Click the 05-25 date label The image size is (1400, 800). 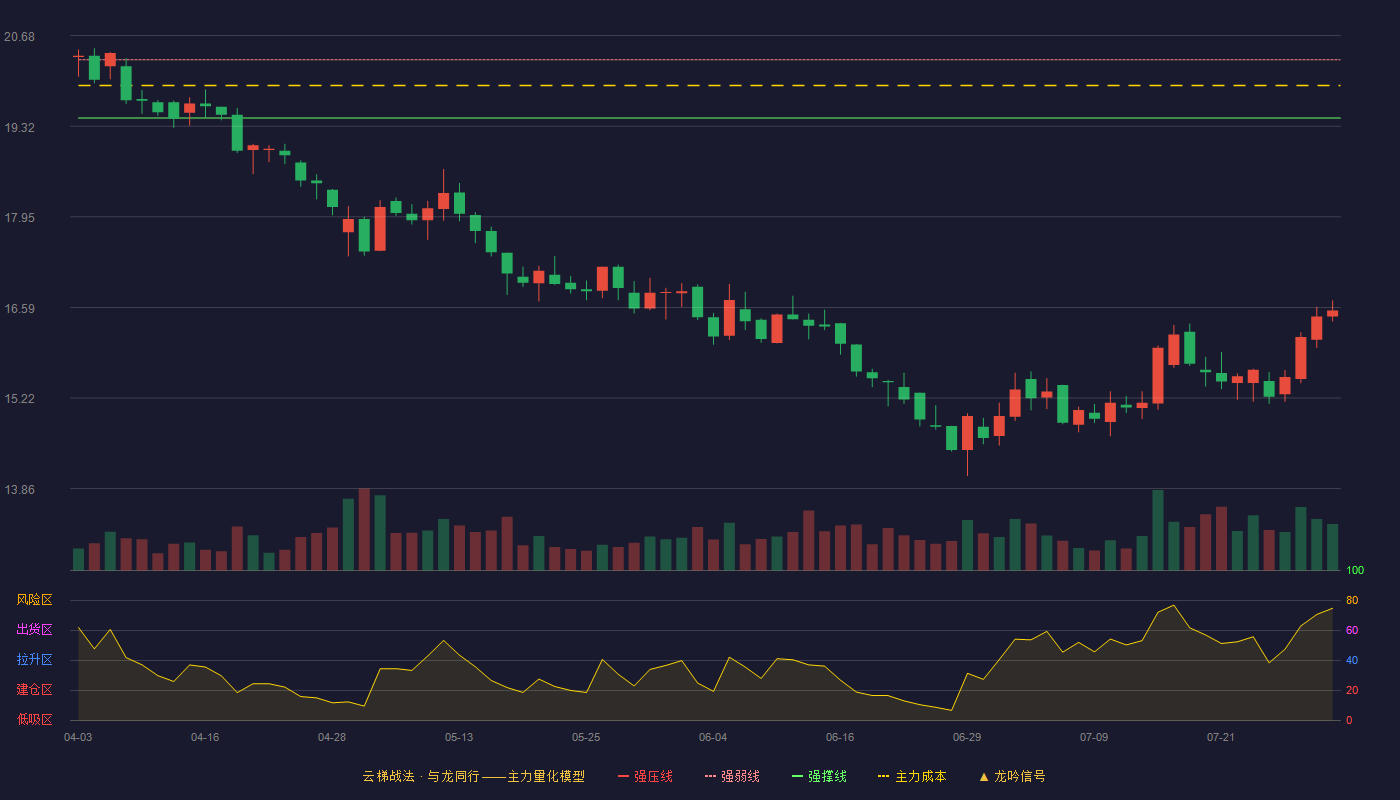click(586, 737)
